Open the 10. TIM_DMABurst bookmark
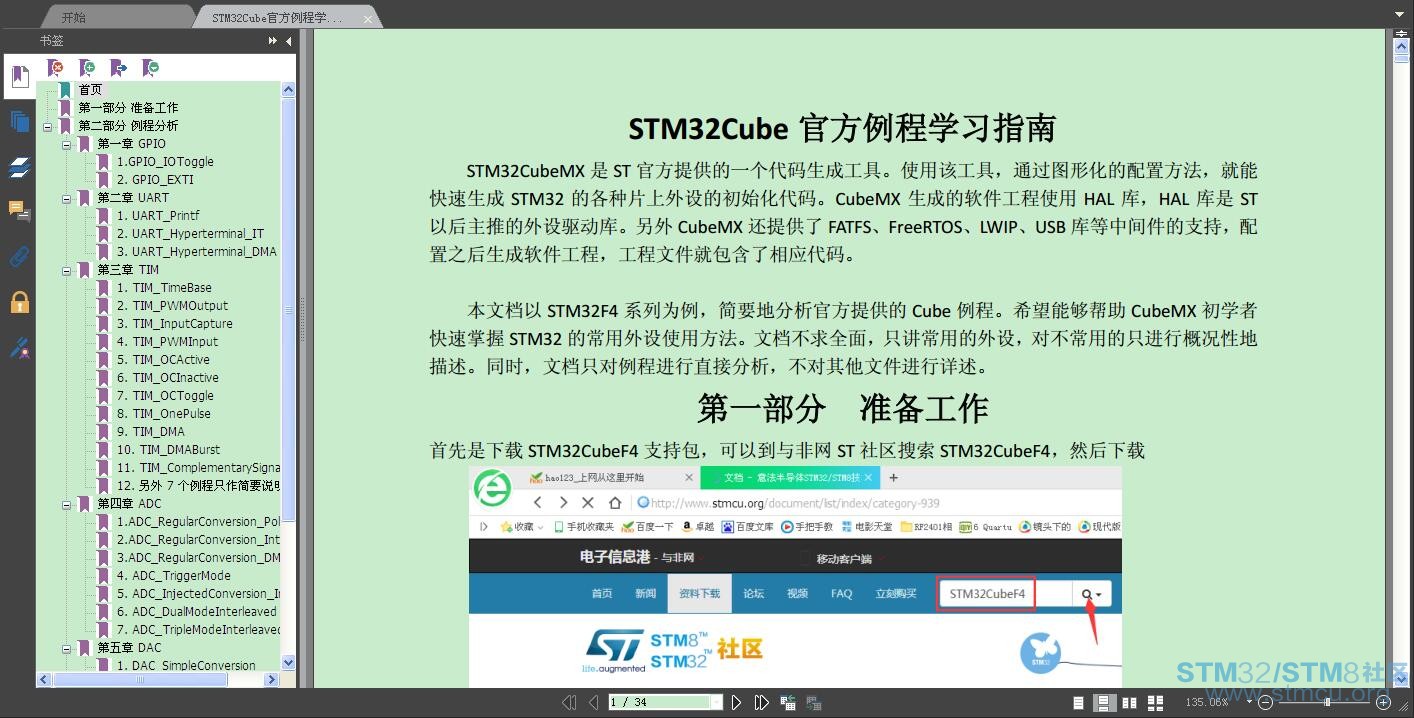The width and height of the screenshot is (1414, 718). pyautogui.click(x=167, y=450)
